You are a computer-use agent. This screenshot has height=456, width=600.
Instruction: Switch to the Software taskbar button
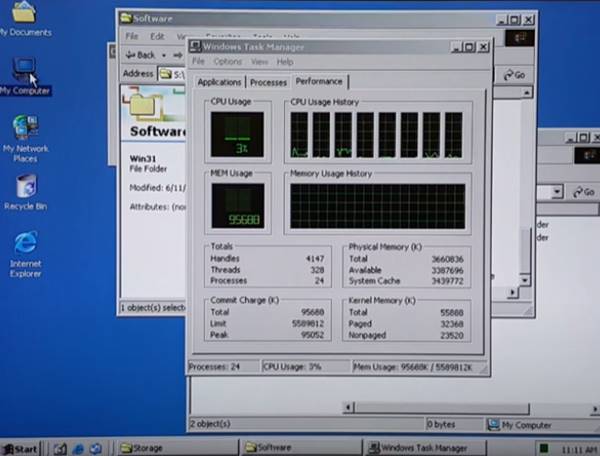click(x=301, y=448)
